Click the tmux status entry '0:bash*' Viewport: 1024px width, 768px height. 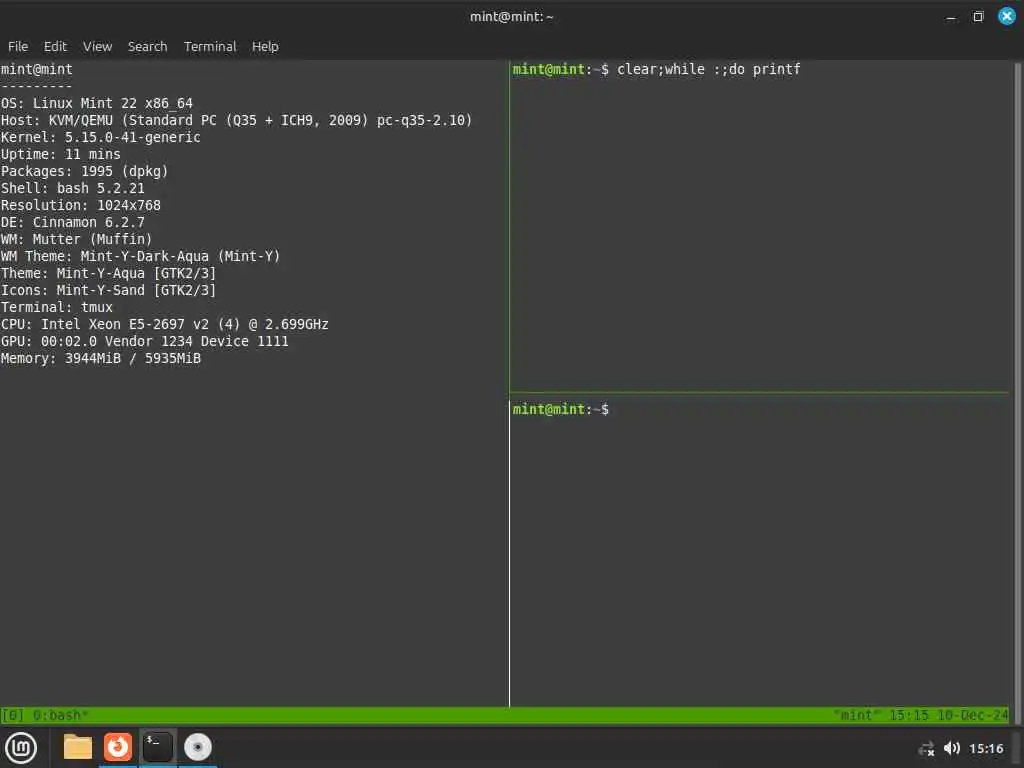[60, 716]
